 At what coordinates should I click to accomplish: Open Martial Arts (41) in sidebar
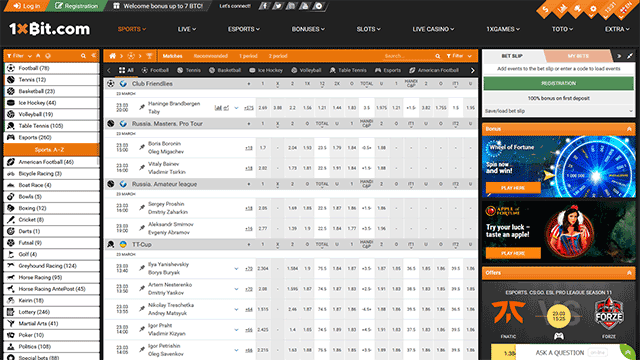tap(51, 323)
